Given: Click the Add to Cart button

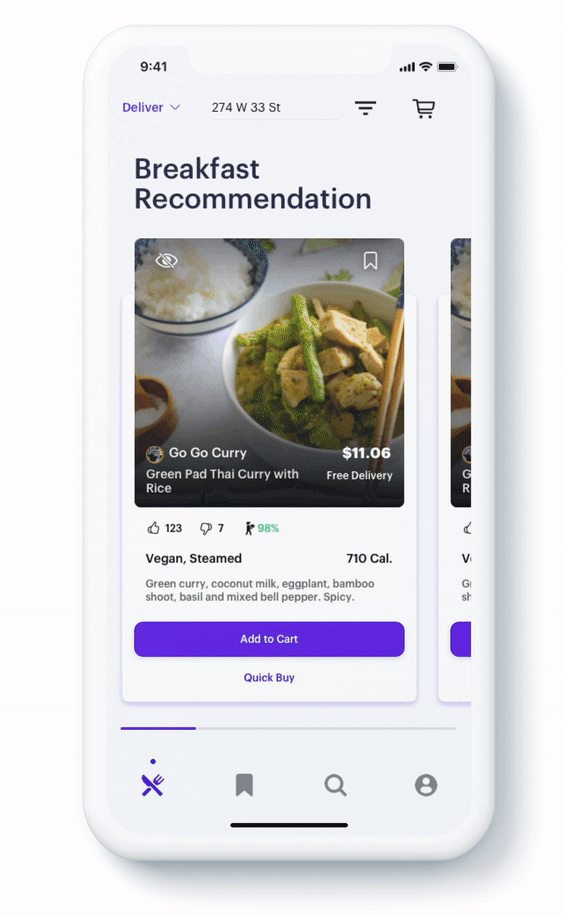Looking at the screenshot, I should point(269,639).
